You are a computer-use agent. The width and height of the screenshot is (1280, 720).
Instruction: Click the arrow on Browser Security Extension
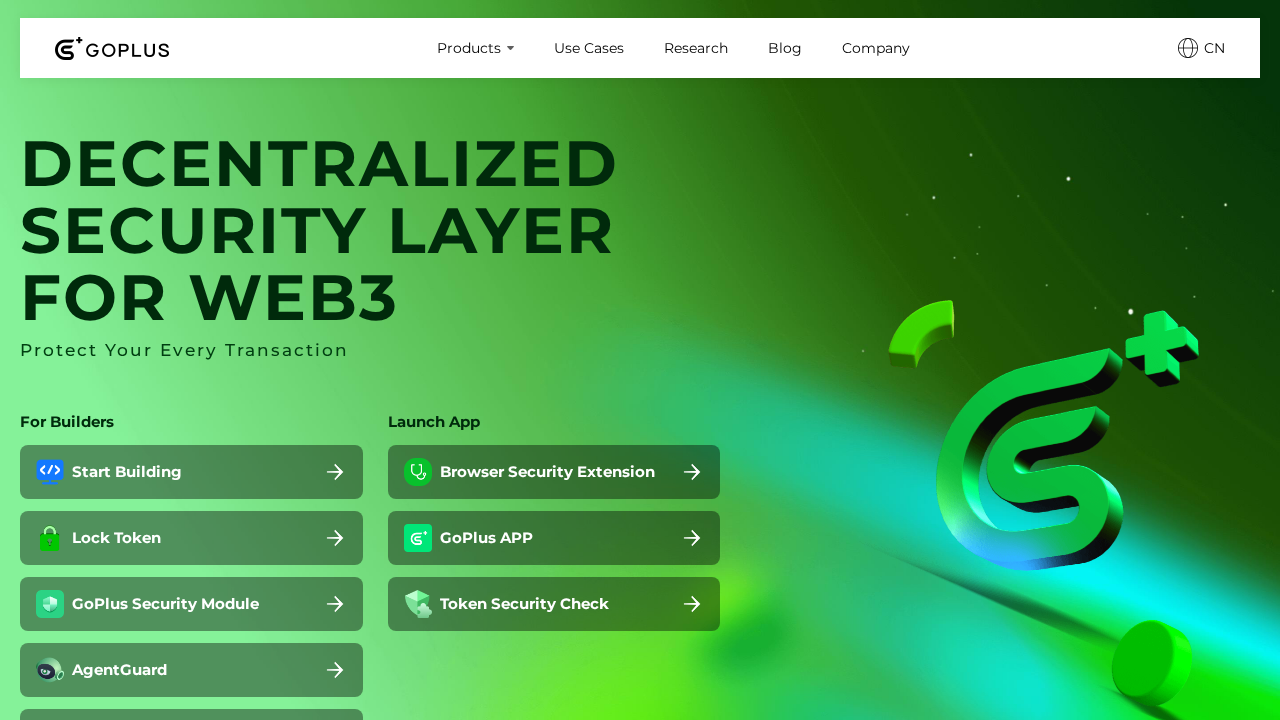[x=692, y=472]
